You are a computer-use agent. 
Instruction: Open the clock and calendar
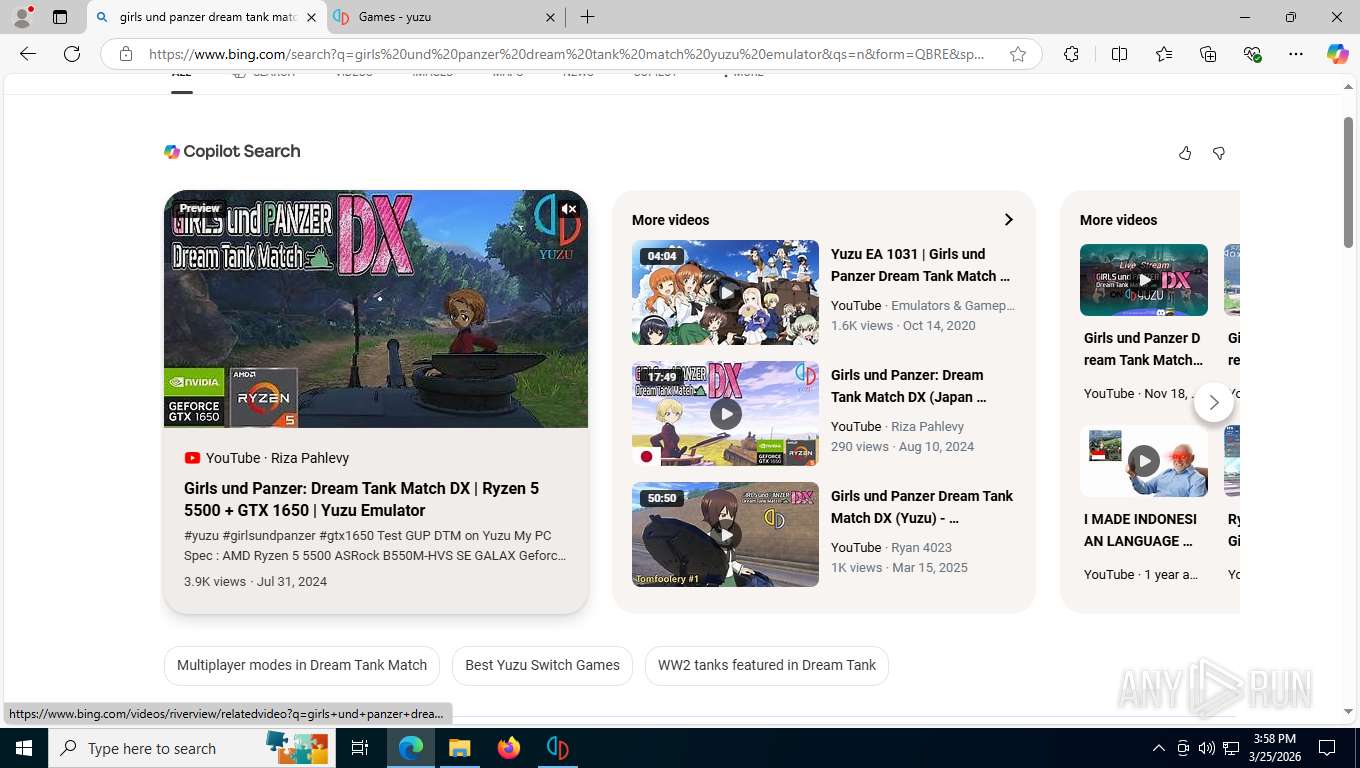click(1275, 748)
